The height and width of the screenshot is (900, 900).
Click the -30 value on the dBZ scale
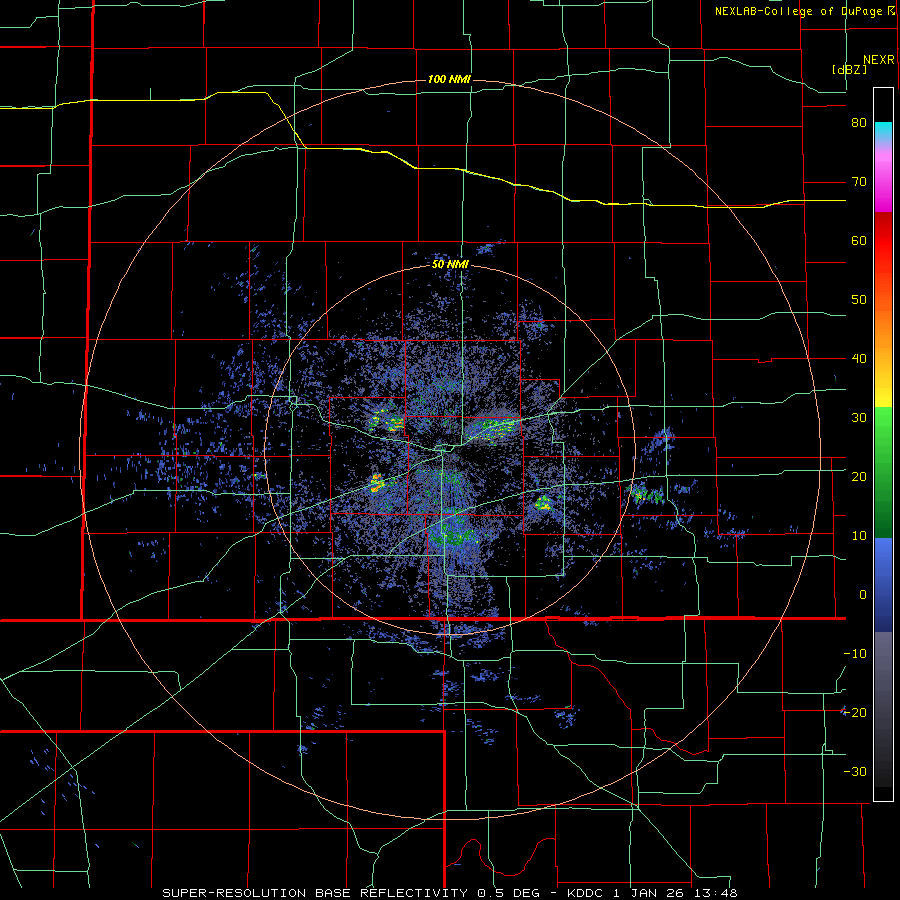855,771
